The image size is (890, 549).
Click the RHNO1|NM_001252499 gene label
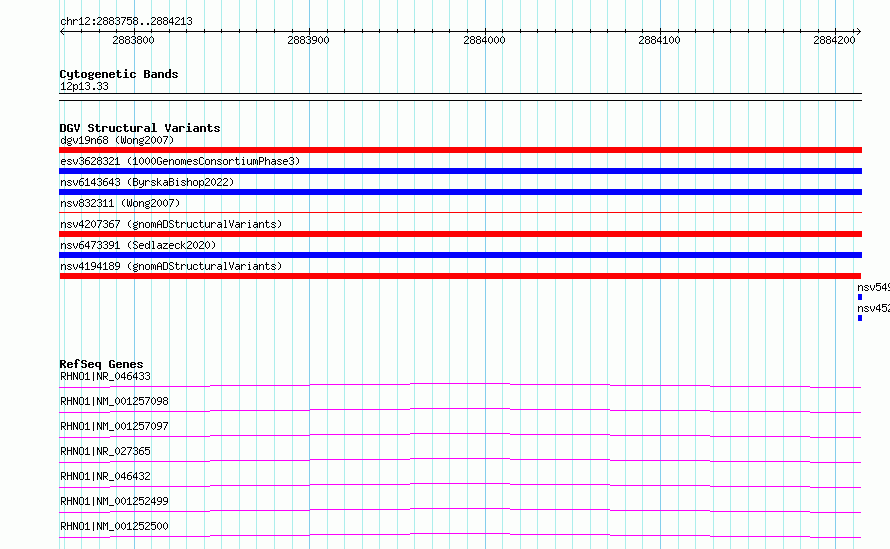(114, 501)
